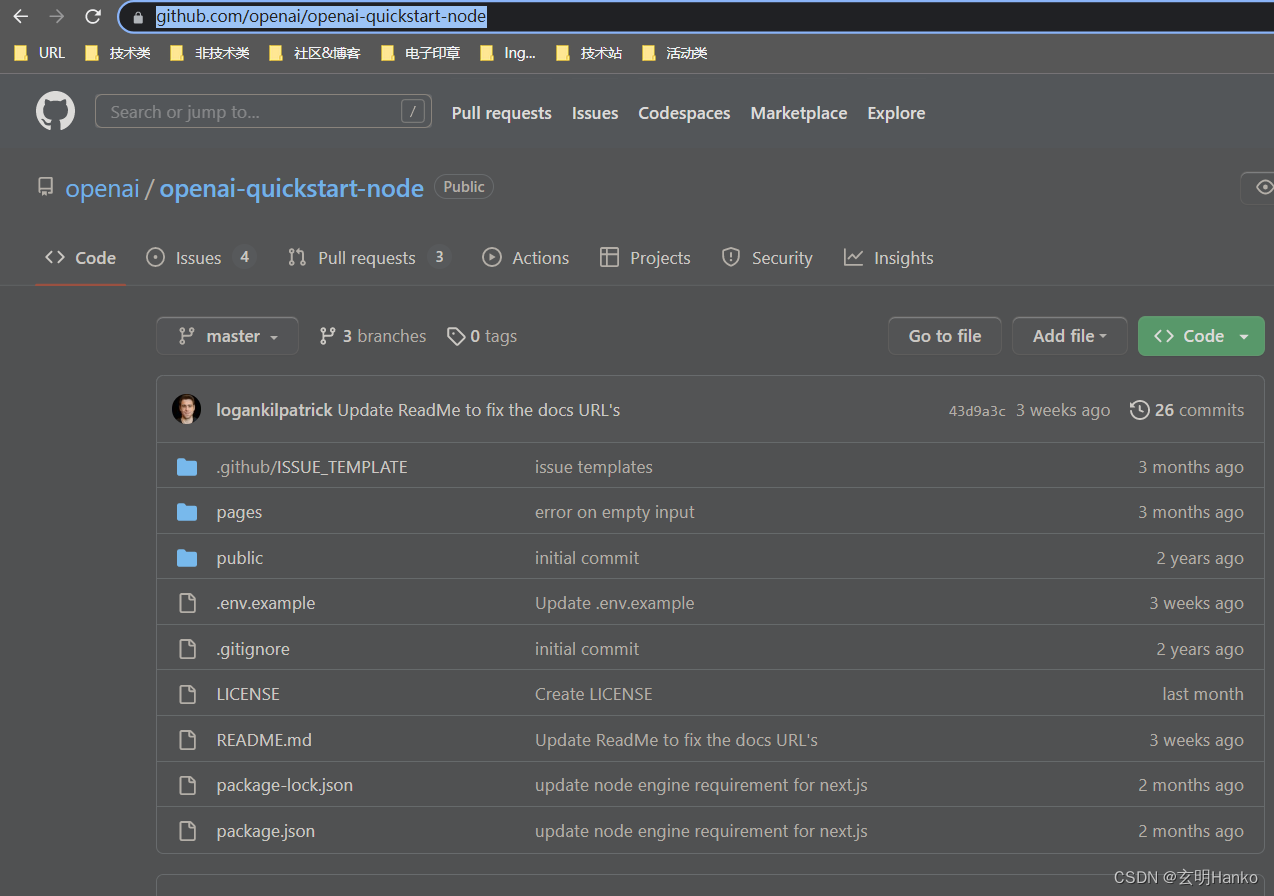Click the tag icon next to 0 tags
This screenshot has height=896, width=1274.
click(x=456, y=336)
